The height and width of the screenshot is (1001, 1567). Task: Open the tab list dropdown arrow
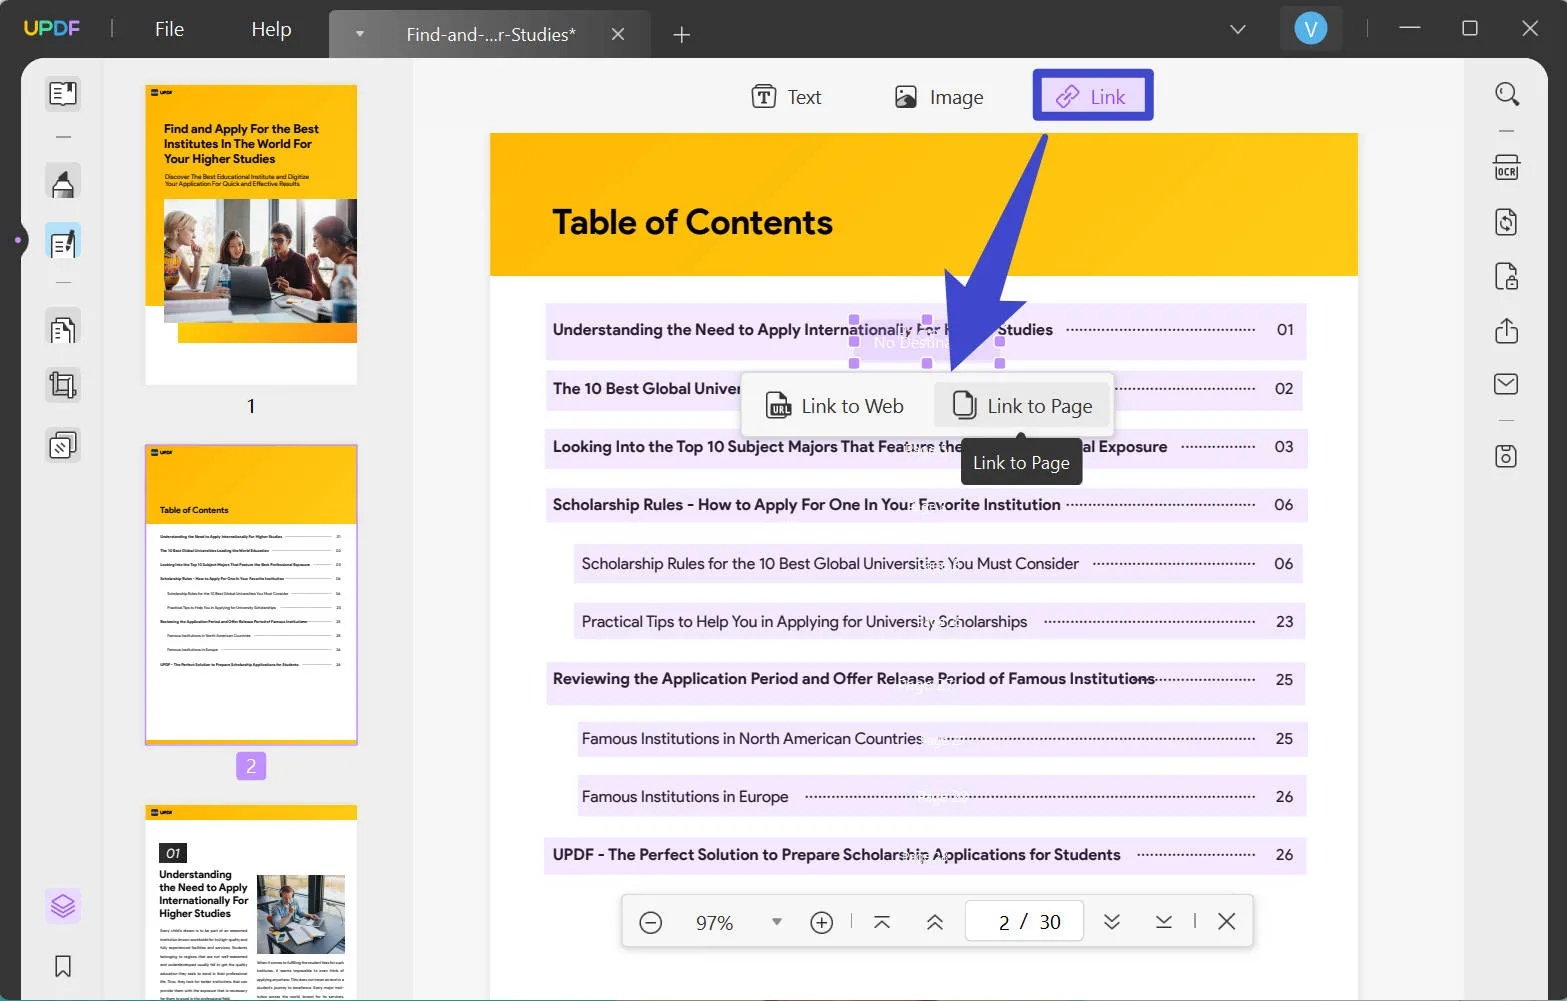[x=360, y=34]
